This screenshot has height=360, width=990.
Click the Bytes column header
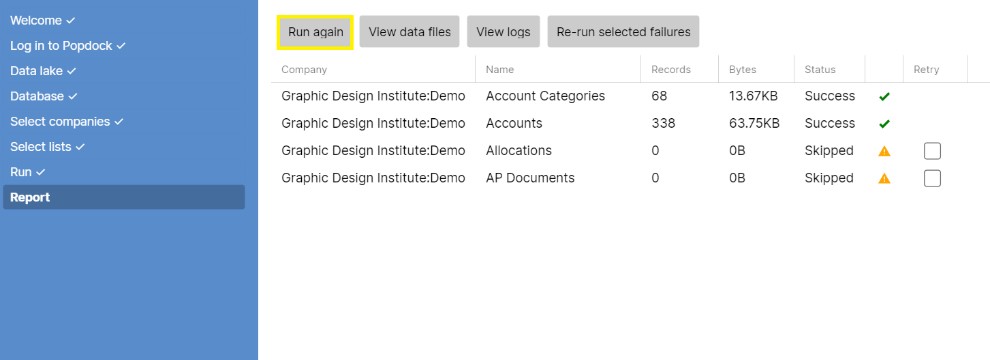click(742, 69)
